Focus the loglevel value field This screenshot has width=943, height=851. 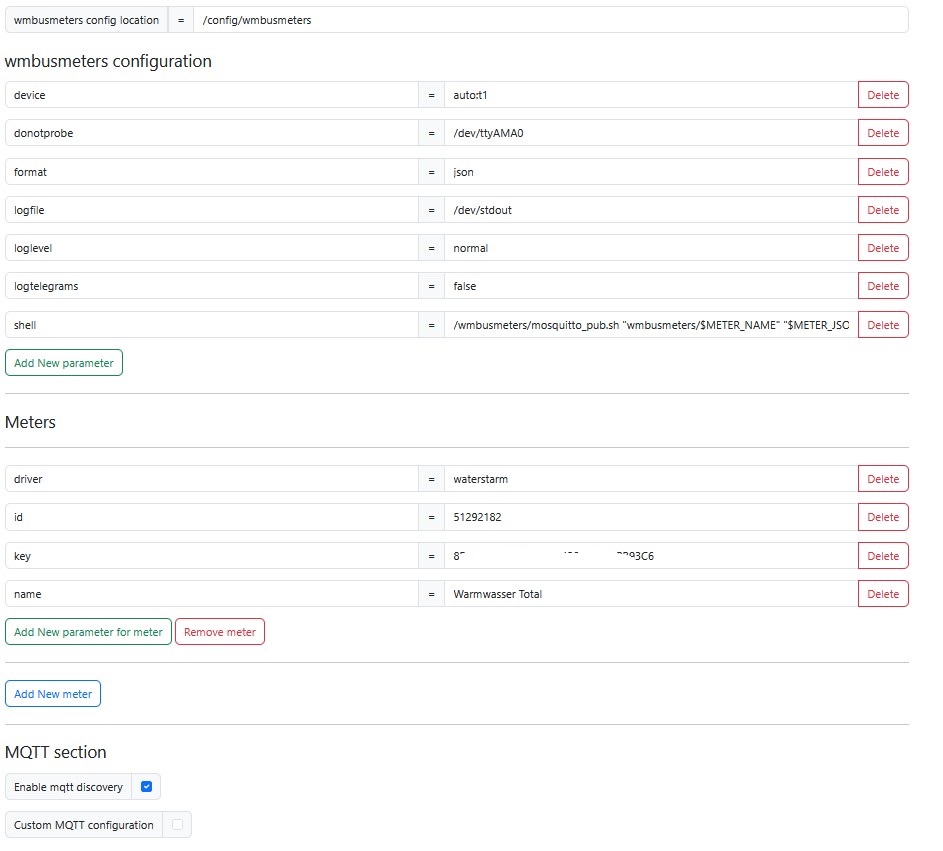point(650,248)
